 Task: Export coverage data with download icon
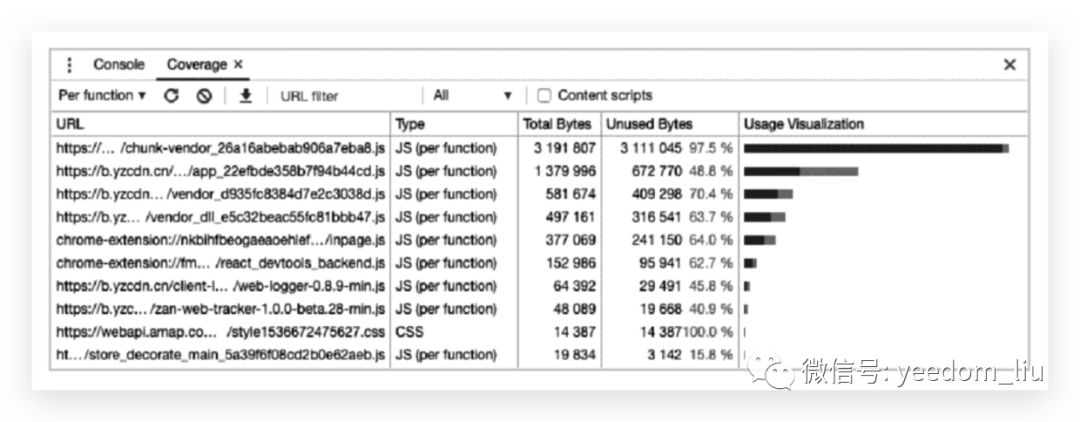tap(246, 96)
